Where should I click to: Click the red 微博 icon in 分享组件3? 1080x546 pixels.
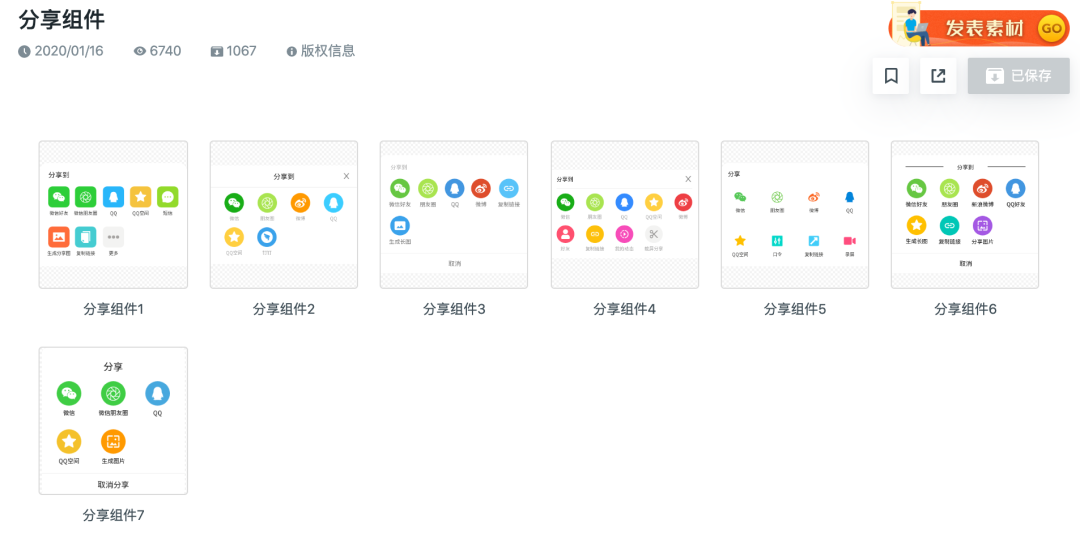[x=481, y=188]
